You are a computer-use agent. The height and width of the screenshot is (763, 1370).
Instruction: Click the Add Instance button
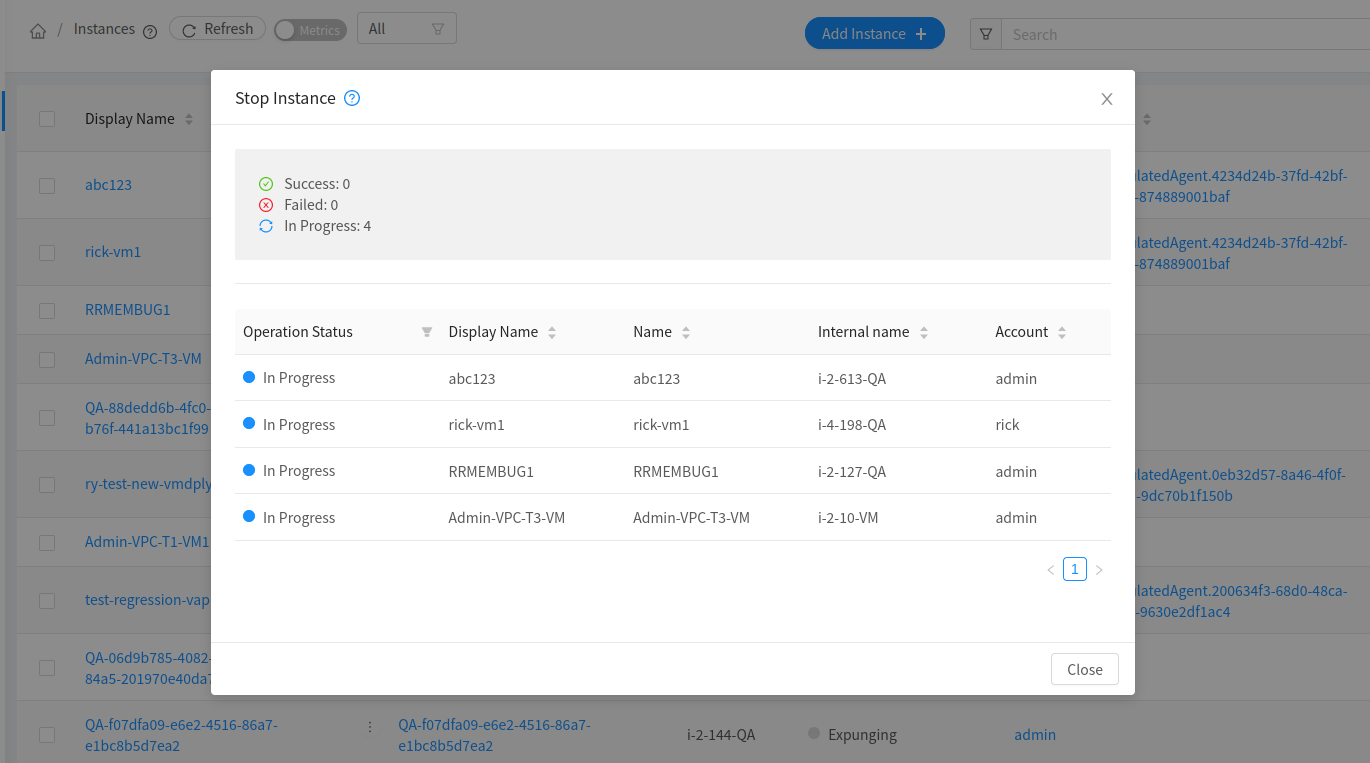coord(875,34)
